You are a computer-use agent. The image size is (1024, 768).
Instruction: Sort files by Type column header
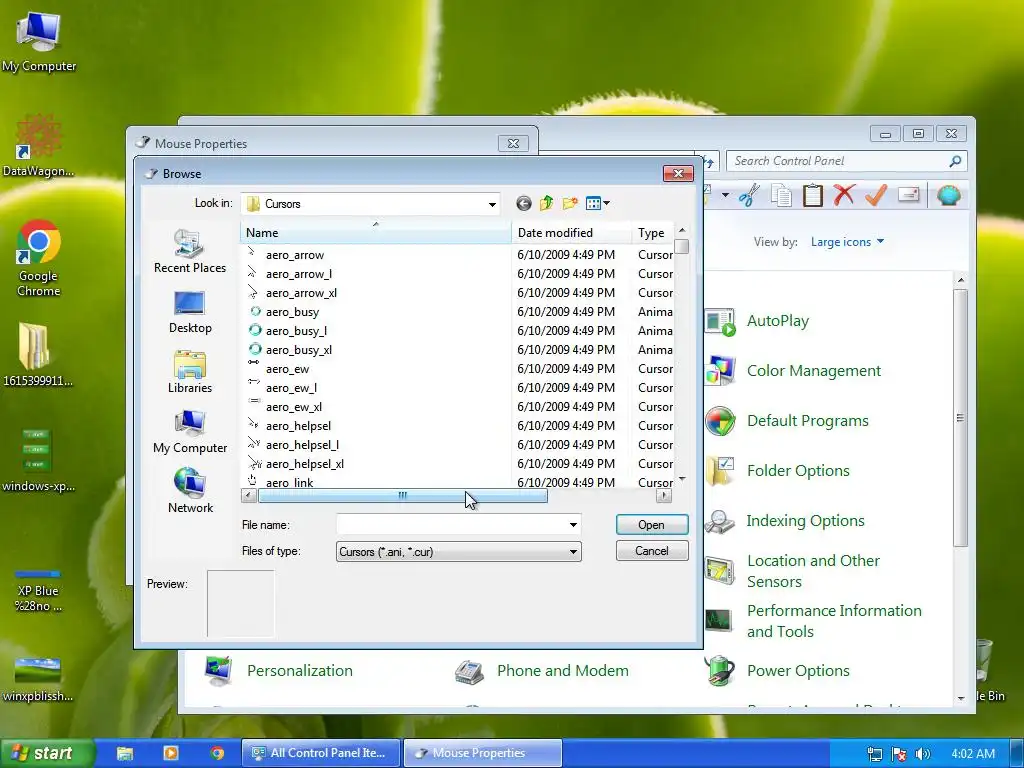(651, 232)
